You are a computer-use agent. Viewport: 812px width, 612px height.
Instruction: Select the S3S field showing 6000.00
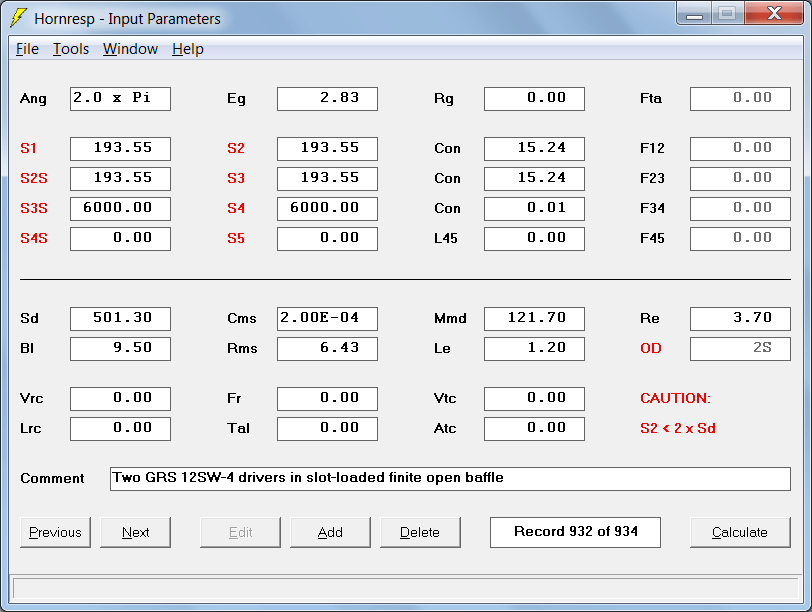pyautogui.click(x=120, y=209)
